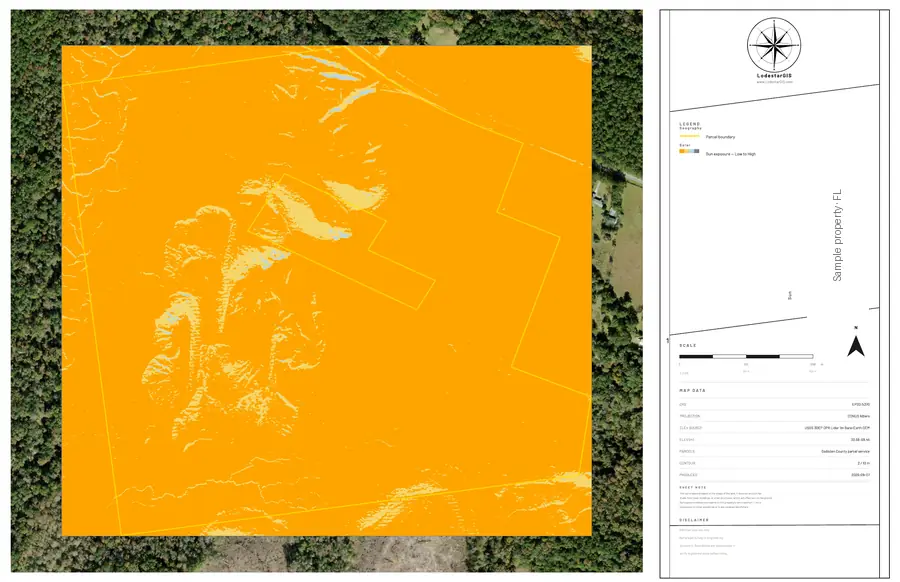Image resolution: width=900 pixels, height=582 pixels.
Task: Click the MAP DATA heading
Action: (692, 390)
